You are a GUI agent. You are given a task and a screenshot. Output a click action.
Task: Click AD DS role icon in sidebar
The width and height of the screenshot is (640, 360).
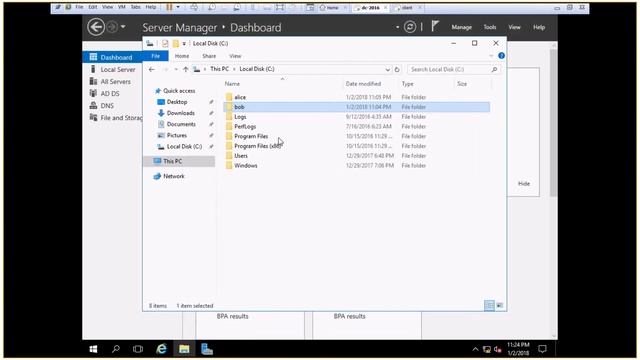(x=93, y=93)
